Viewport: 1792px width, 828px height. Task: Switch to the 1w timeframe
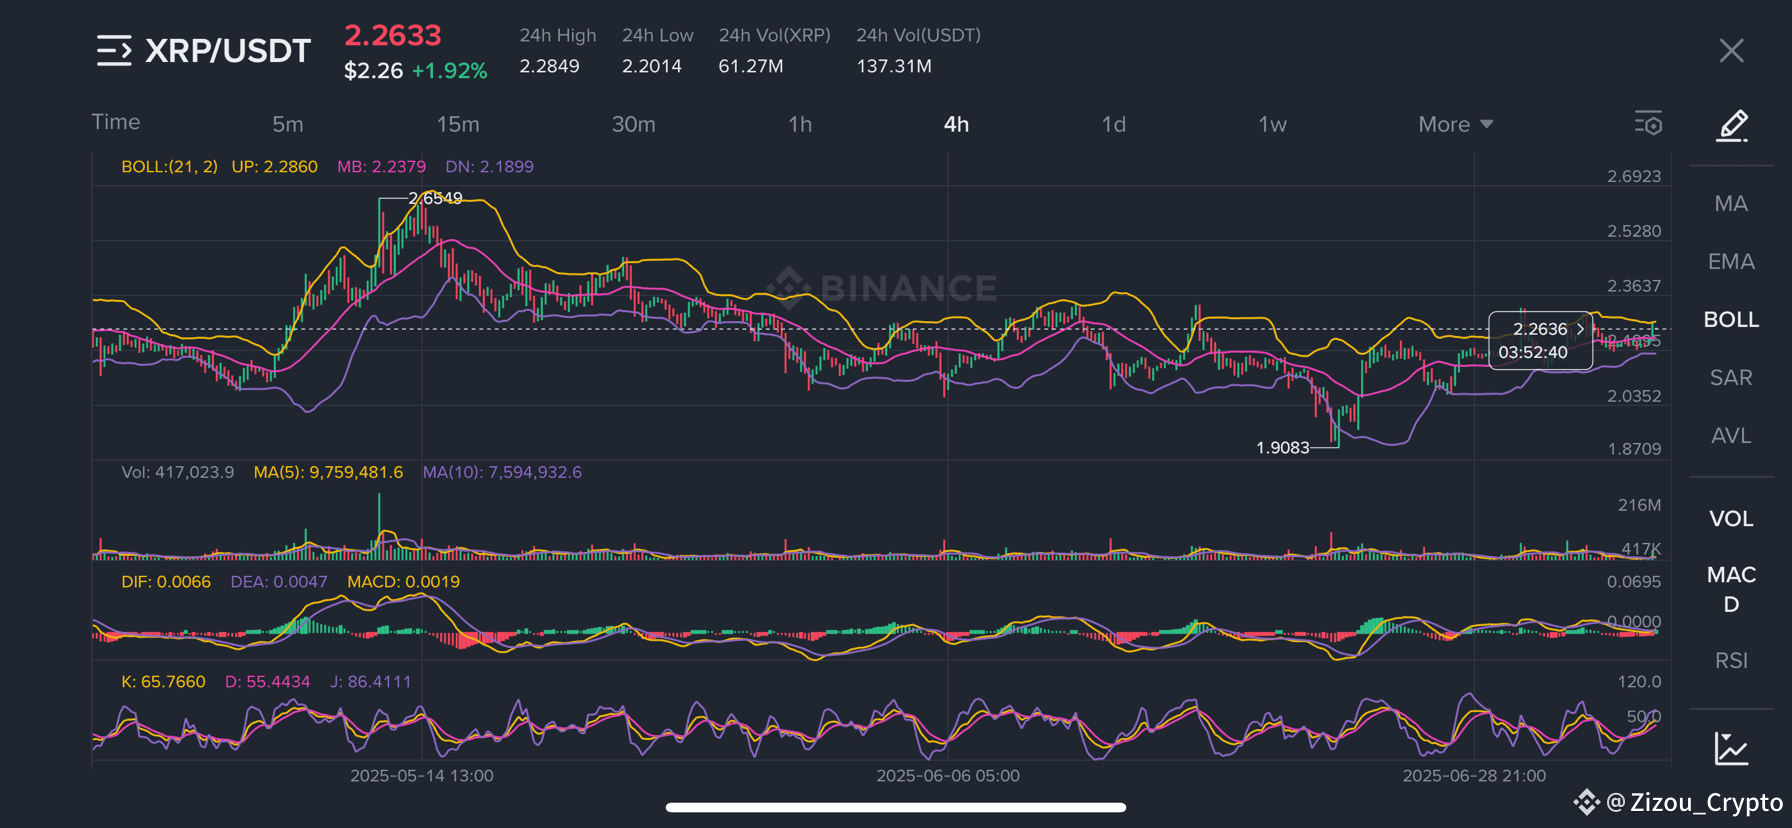1272,124
